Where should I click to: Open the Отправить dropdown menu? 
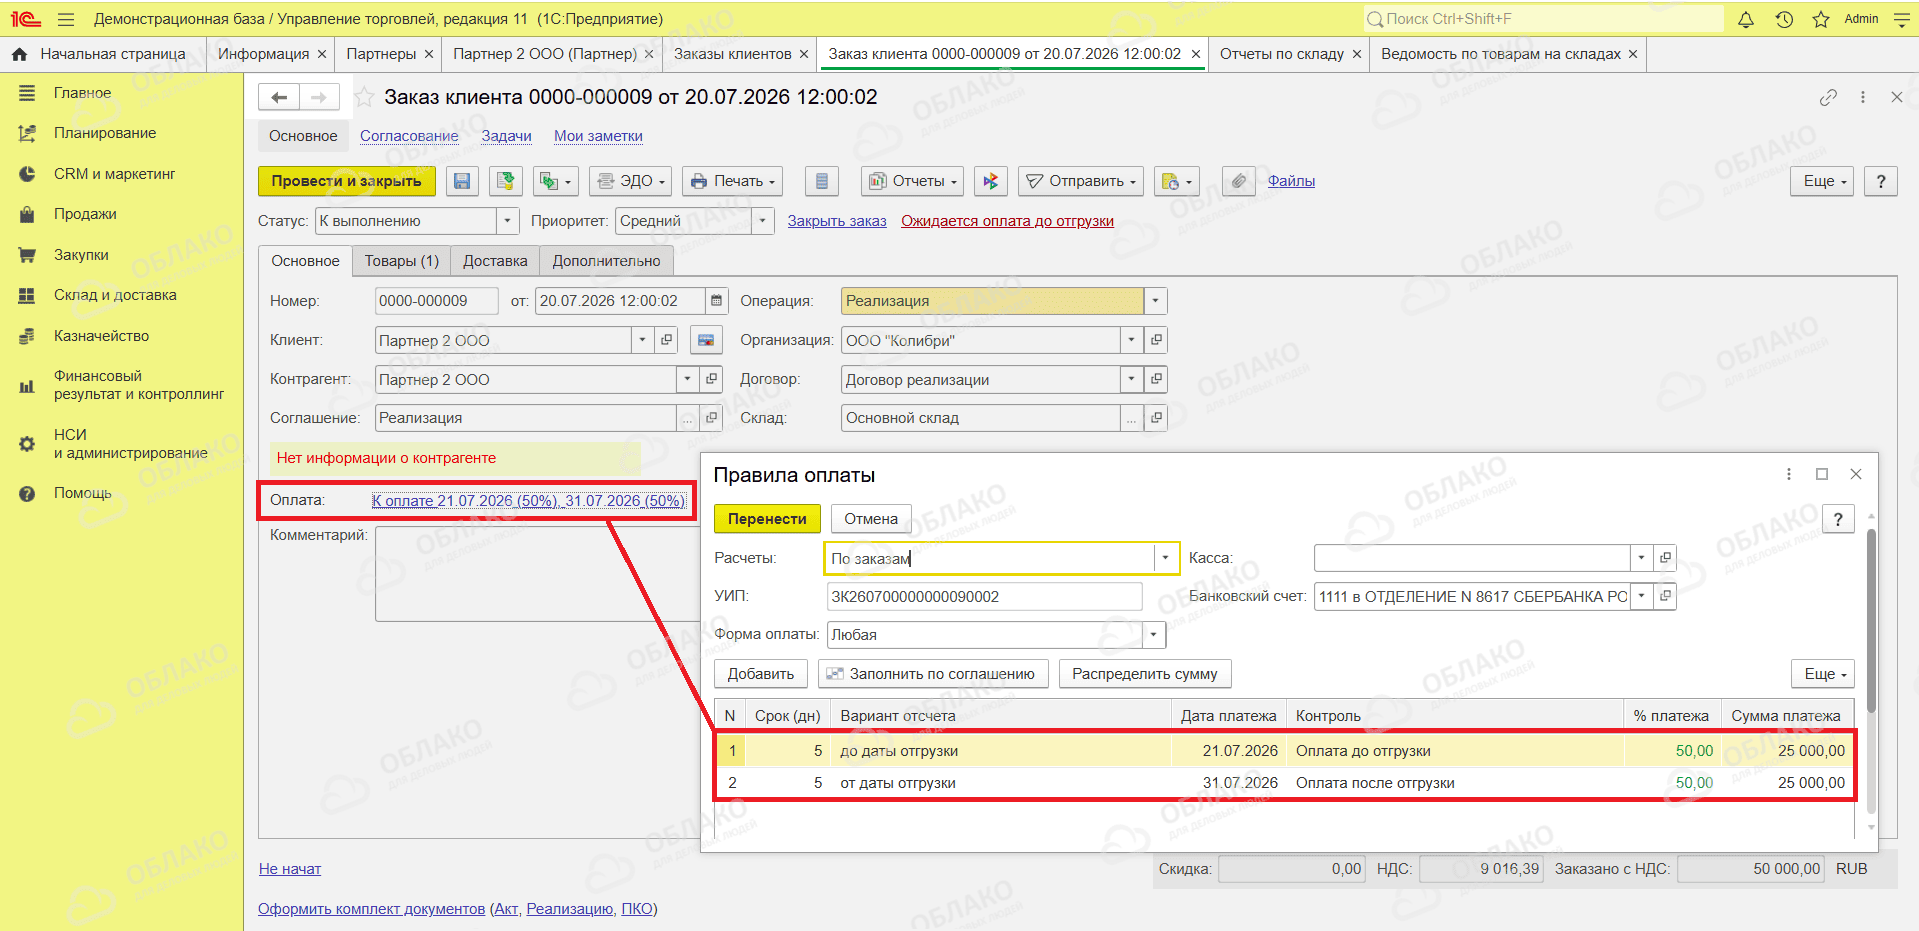click(1082, 181)
